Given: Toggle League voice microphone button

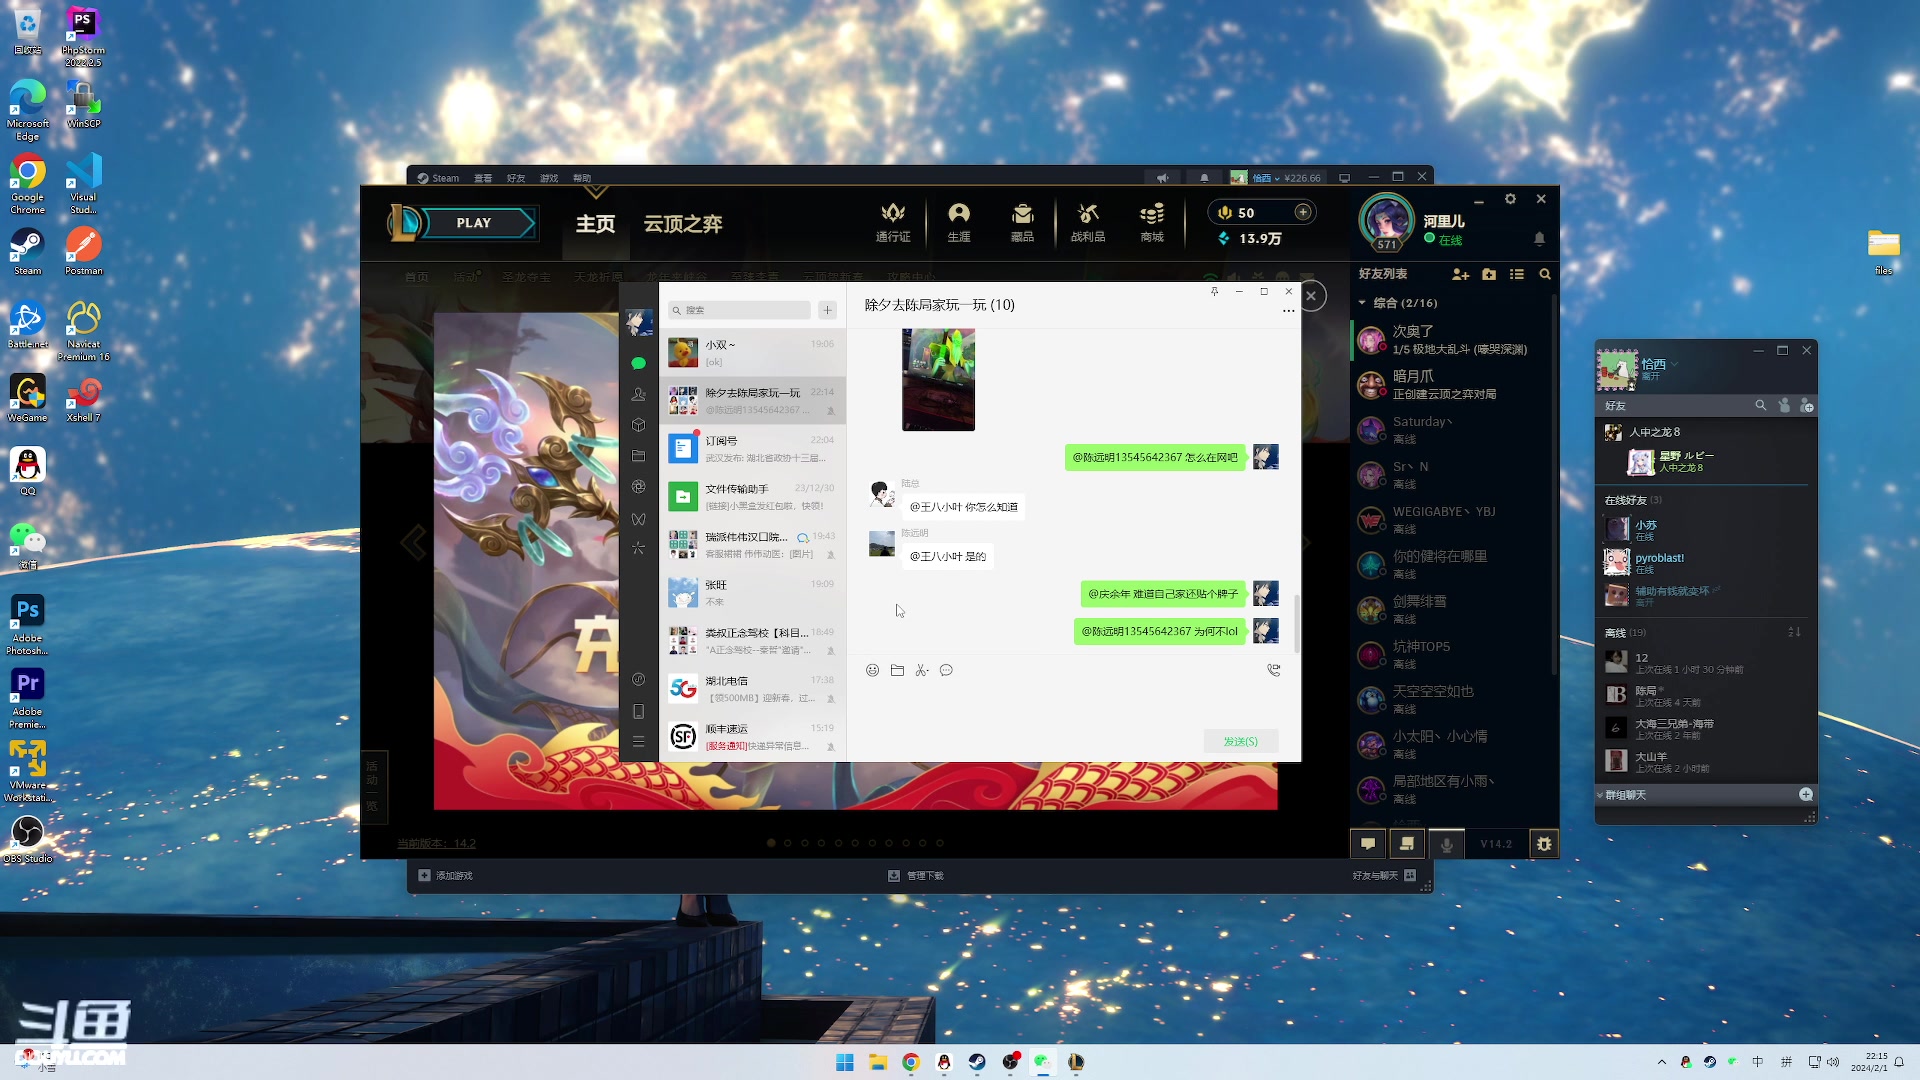Looking at the screenshot, I should coord(1446,844).
